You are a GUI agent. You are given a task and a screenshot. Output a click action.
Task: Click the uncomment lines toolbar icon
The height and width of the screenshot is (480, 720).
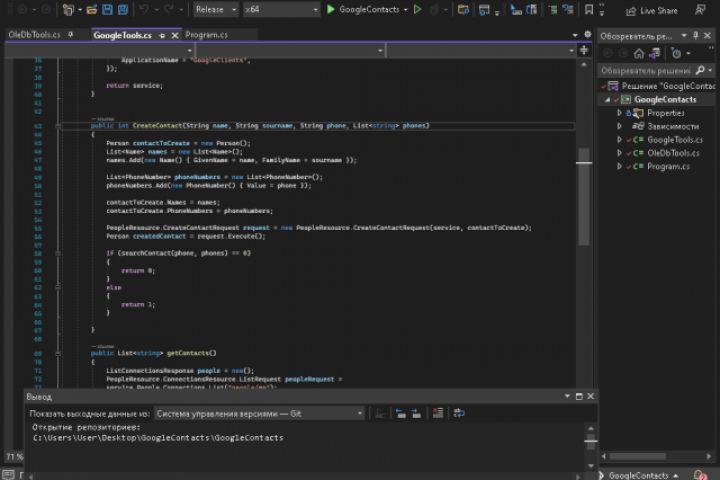(568, 9)
